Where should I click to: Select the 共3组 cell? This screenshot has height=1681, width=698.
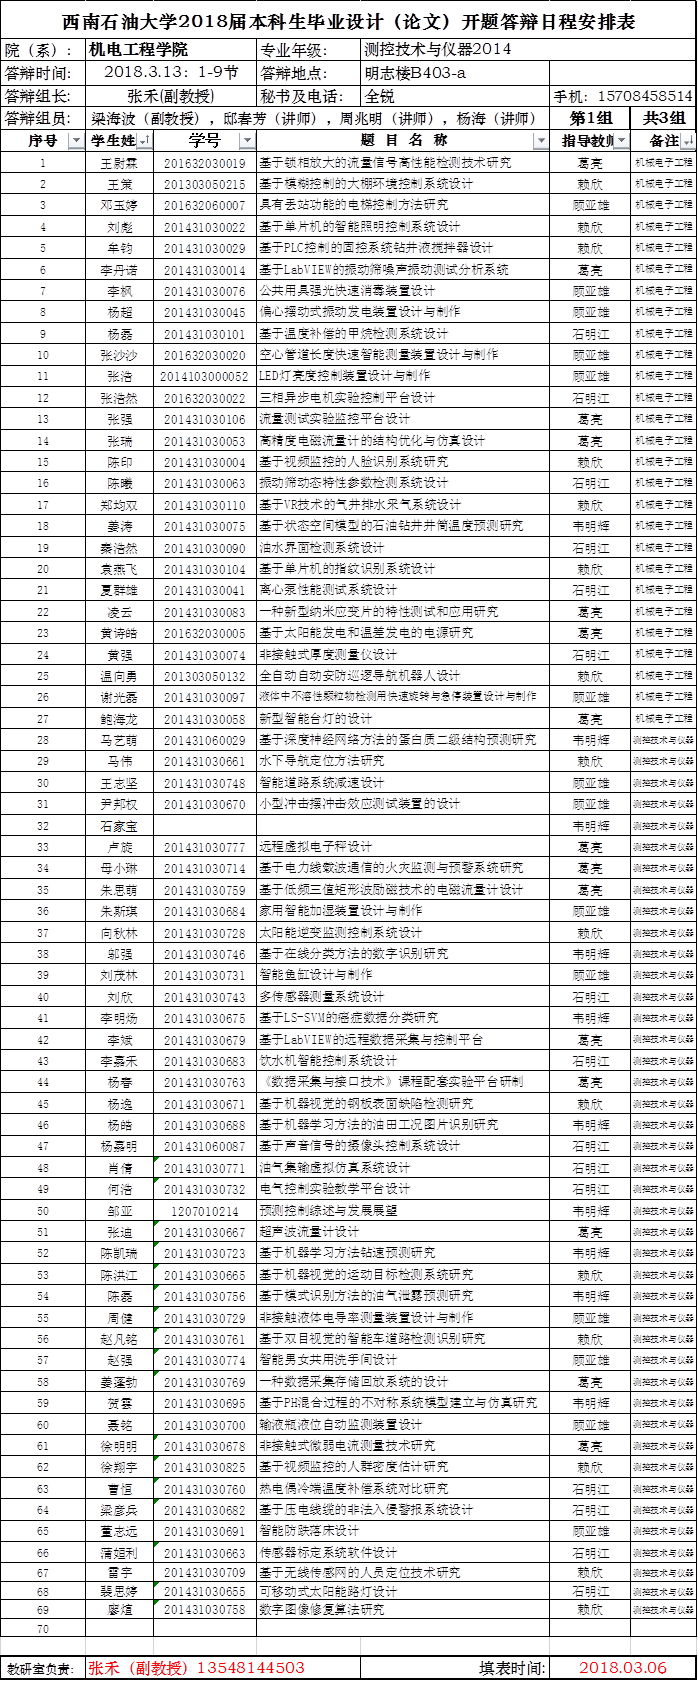point(664,118)
